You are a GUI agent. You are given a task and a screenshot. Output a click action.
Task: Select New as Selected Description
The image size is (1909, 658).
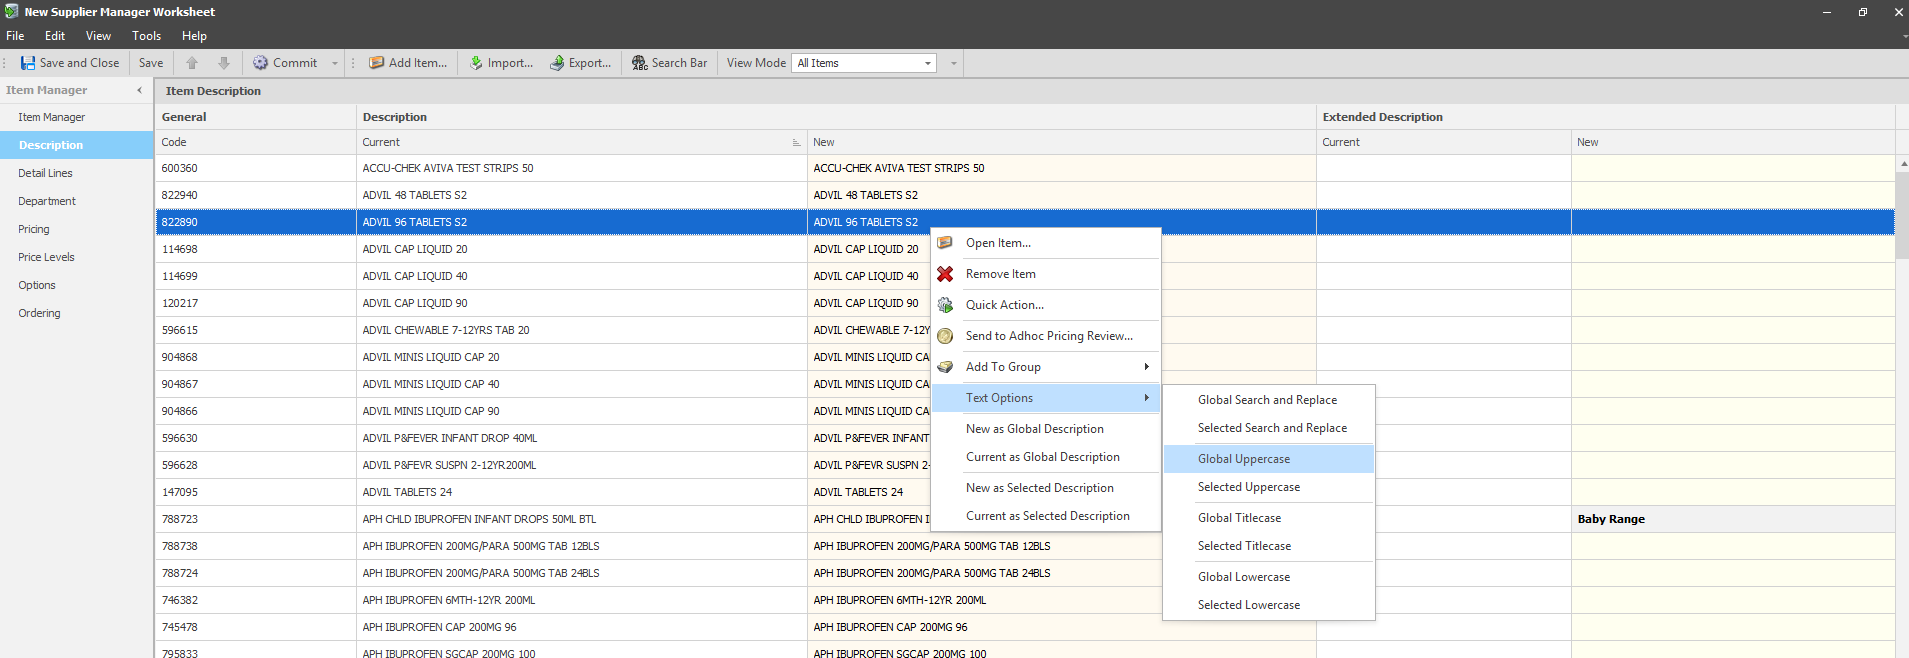pos(1046,488)
